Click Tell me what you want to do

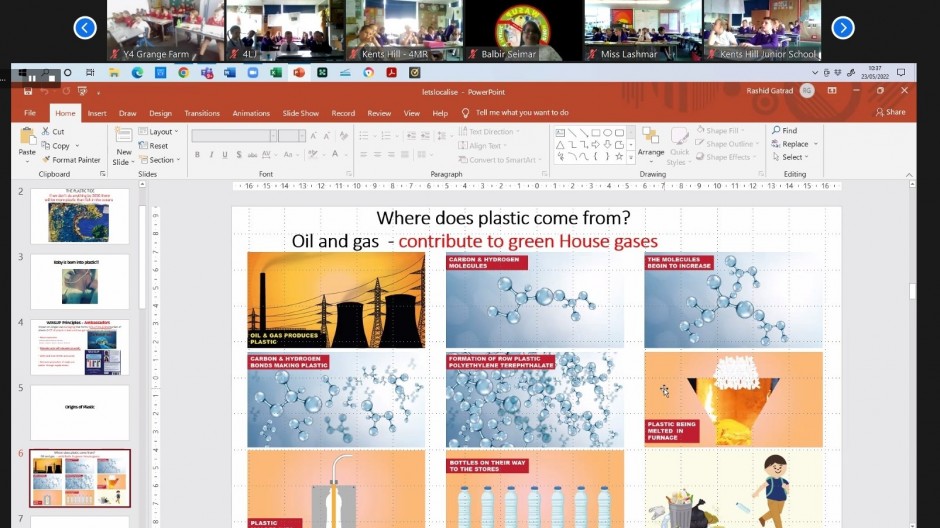tap(522, 113)
